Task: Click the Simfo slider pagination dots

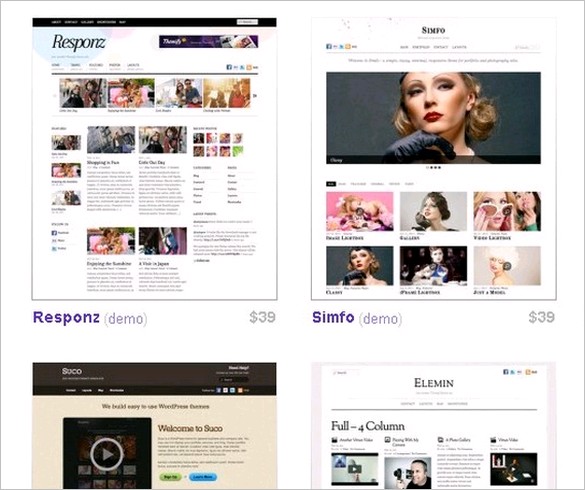Action: coord(434,168)
